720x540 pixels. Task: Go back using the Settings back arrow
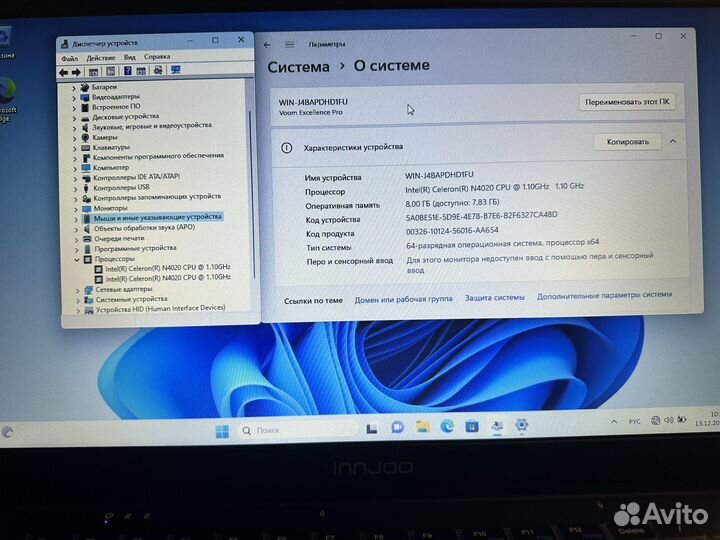point(267,45)
